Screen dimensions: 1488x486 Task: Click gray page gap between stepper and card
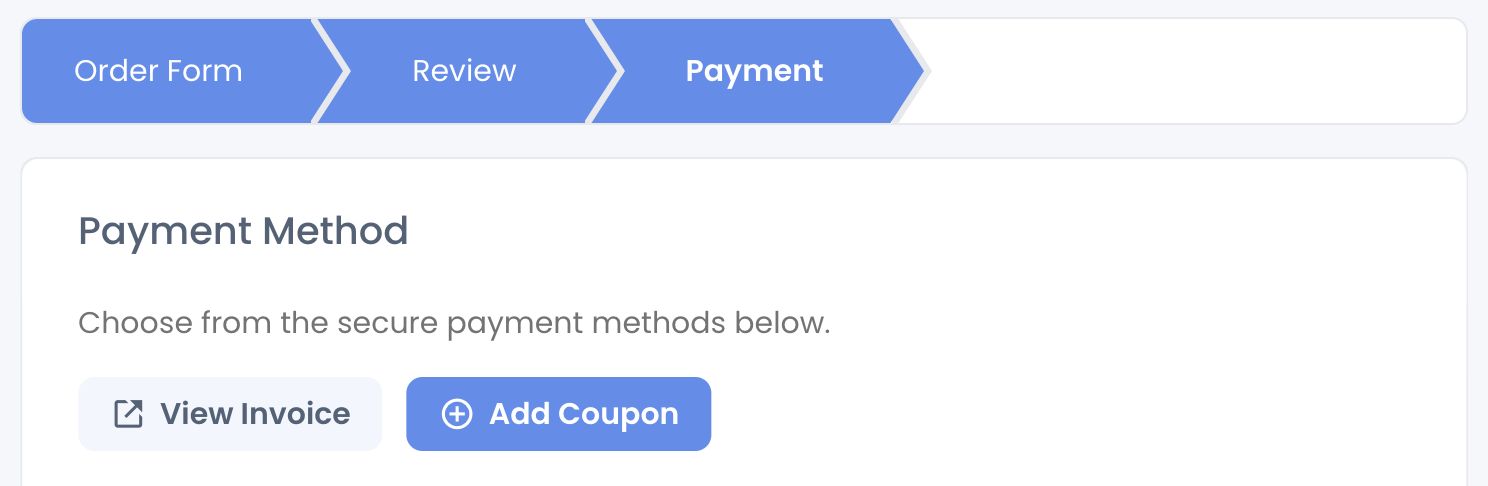[744, 141]
